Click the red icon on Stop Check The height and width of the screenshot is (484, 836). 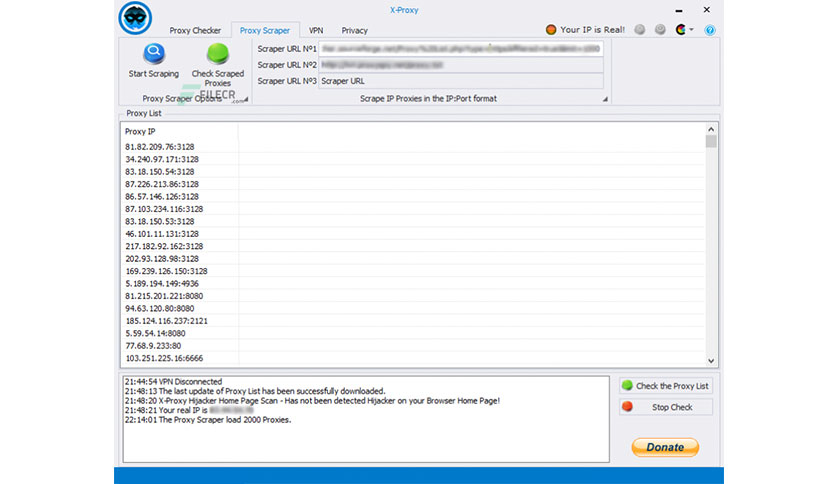pos(628,407)
